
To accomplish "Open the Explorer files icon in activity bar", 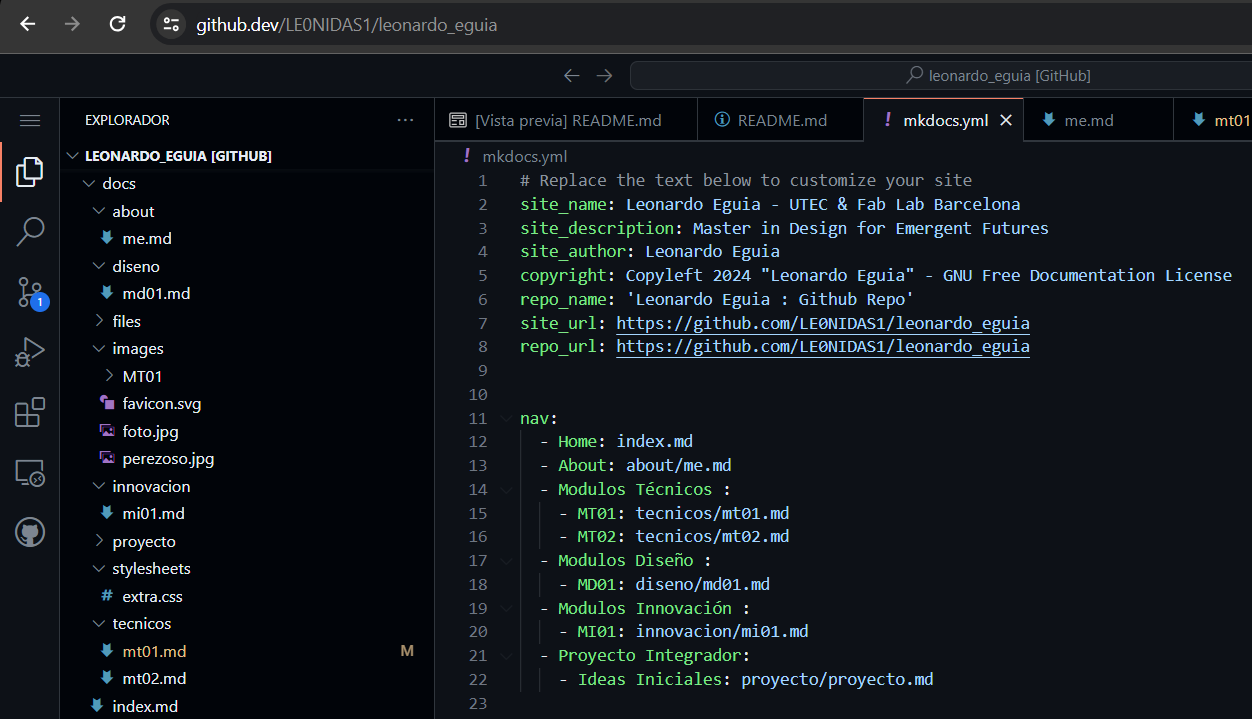I will (30, 172).
